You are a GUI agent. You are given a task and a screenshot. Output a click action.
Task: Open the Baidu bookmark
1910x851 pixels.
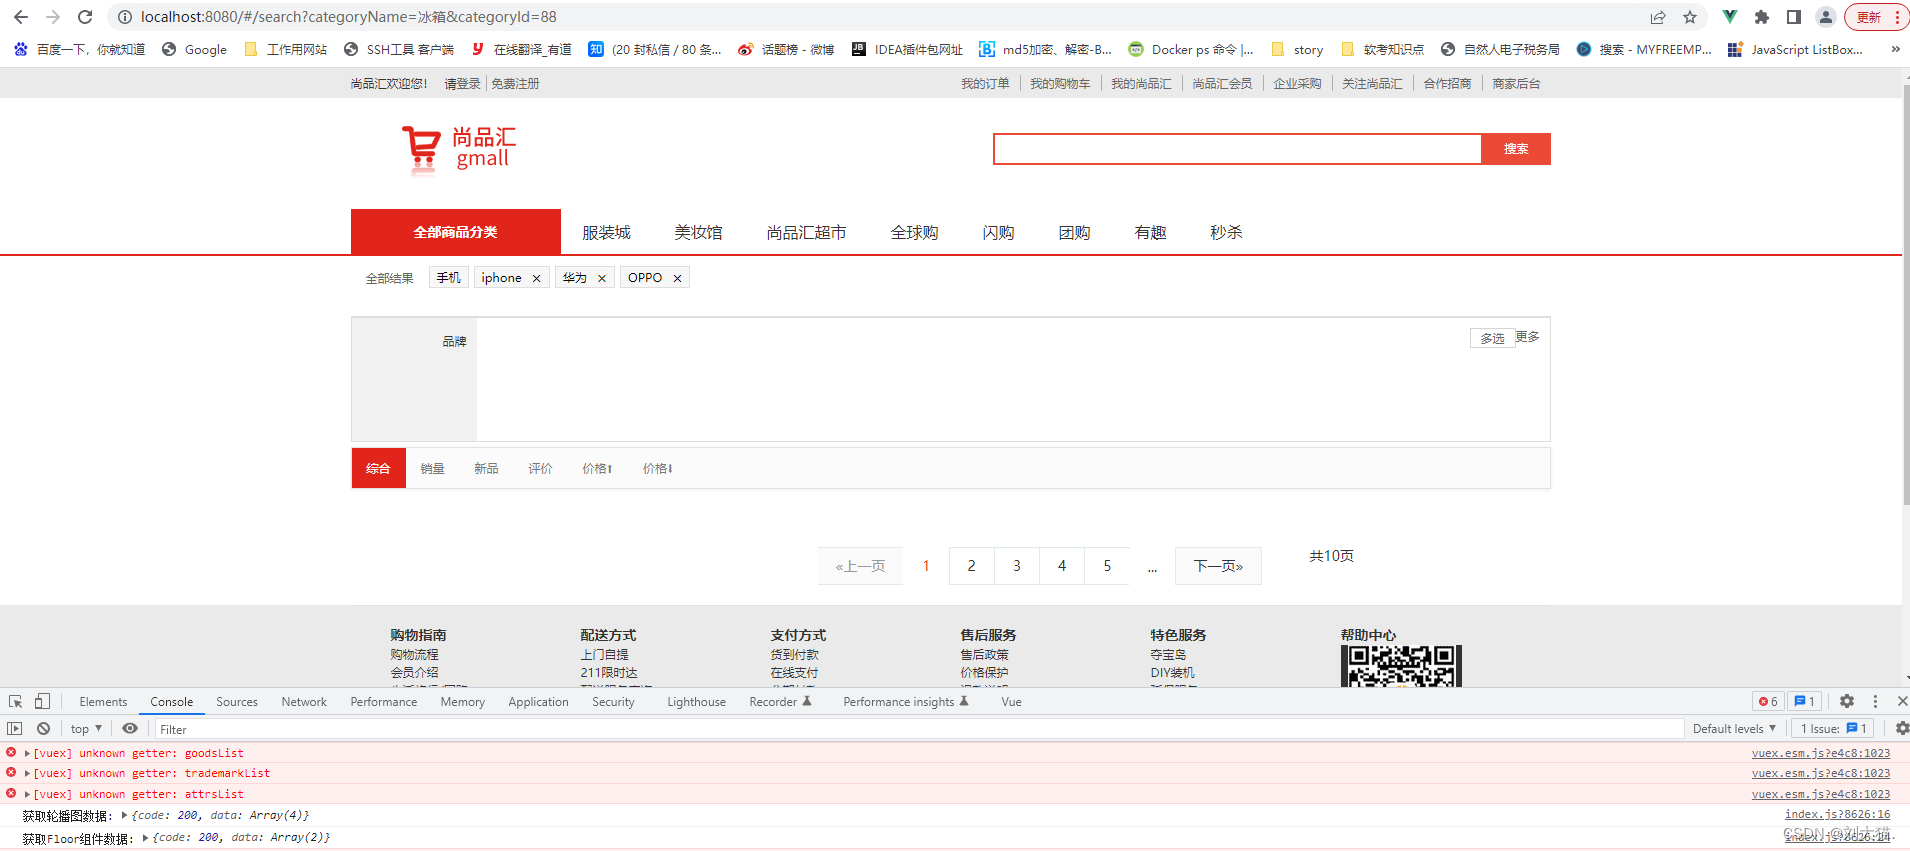point(79,49)
